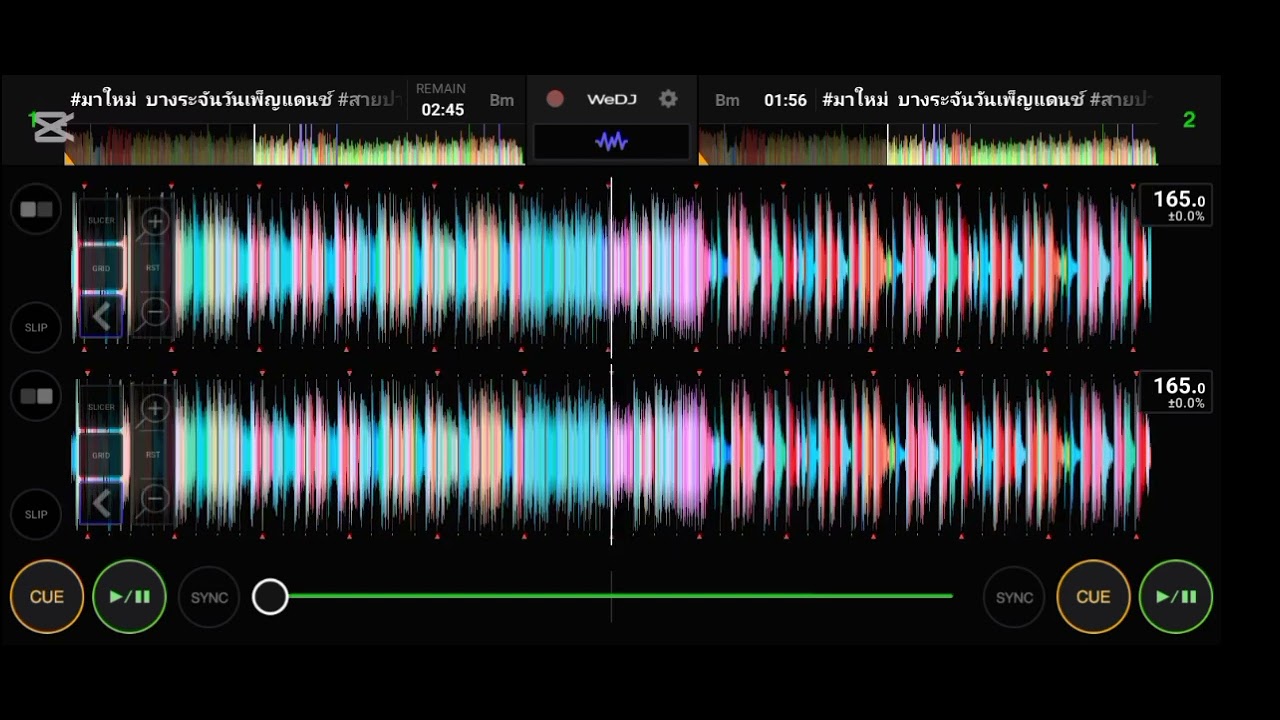Viewport: 1280px width, 720px height.
Task: Zoom in deck 2 waveform
Action: tap(155, 408)
